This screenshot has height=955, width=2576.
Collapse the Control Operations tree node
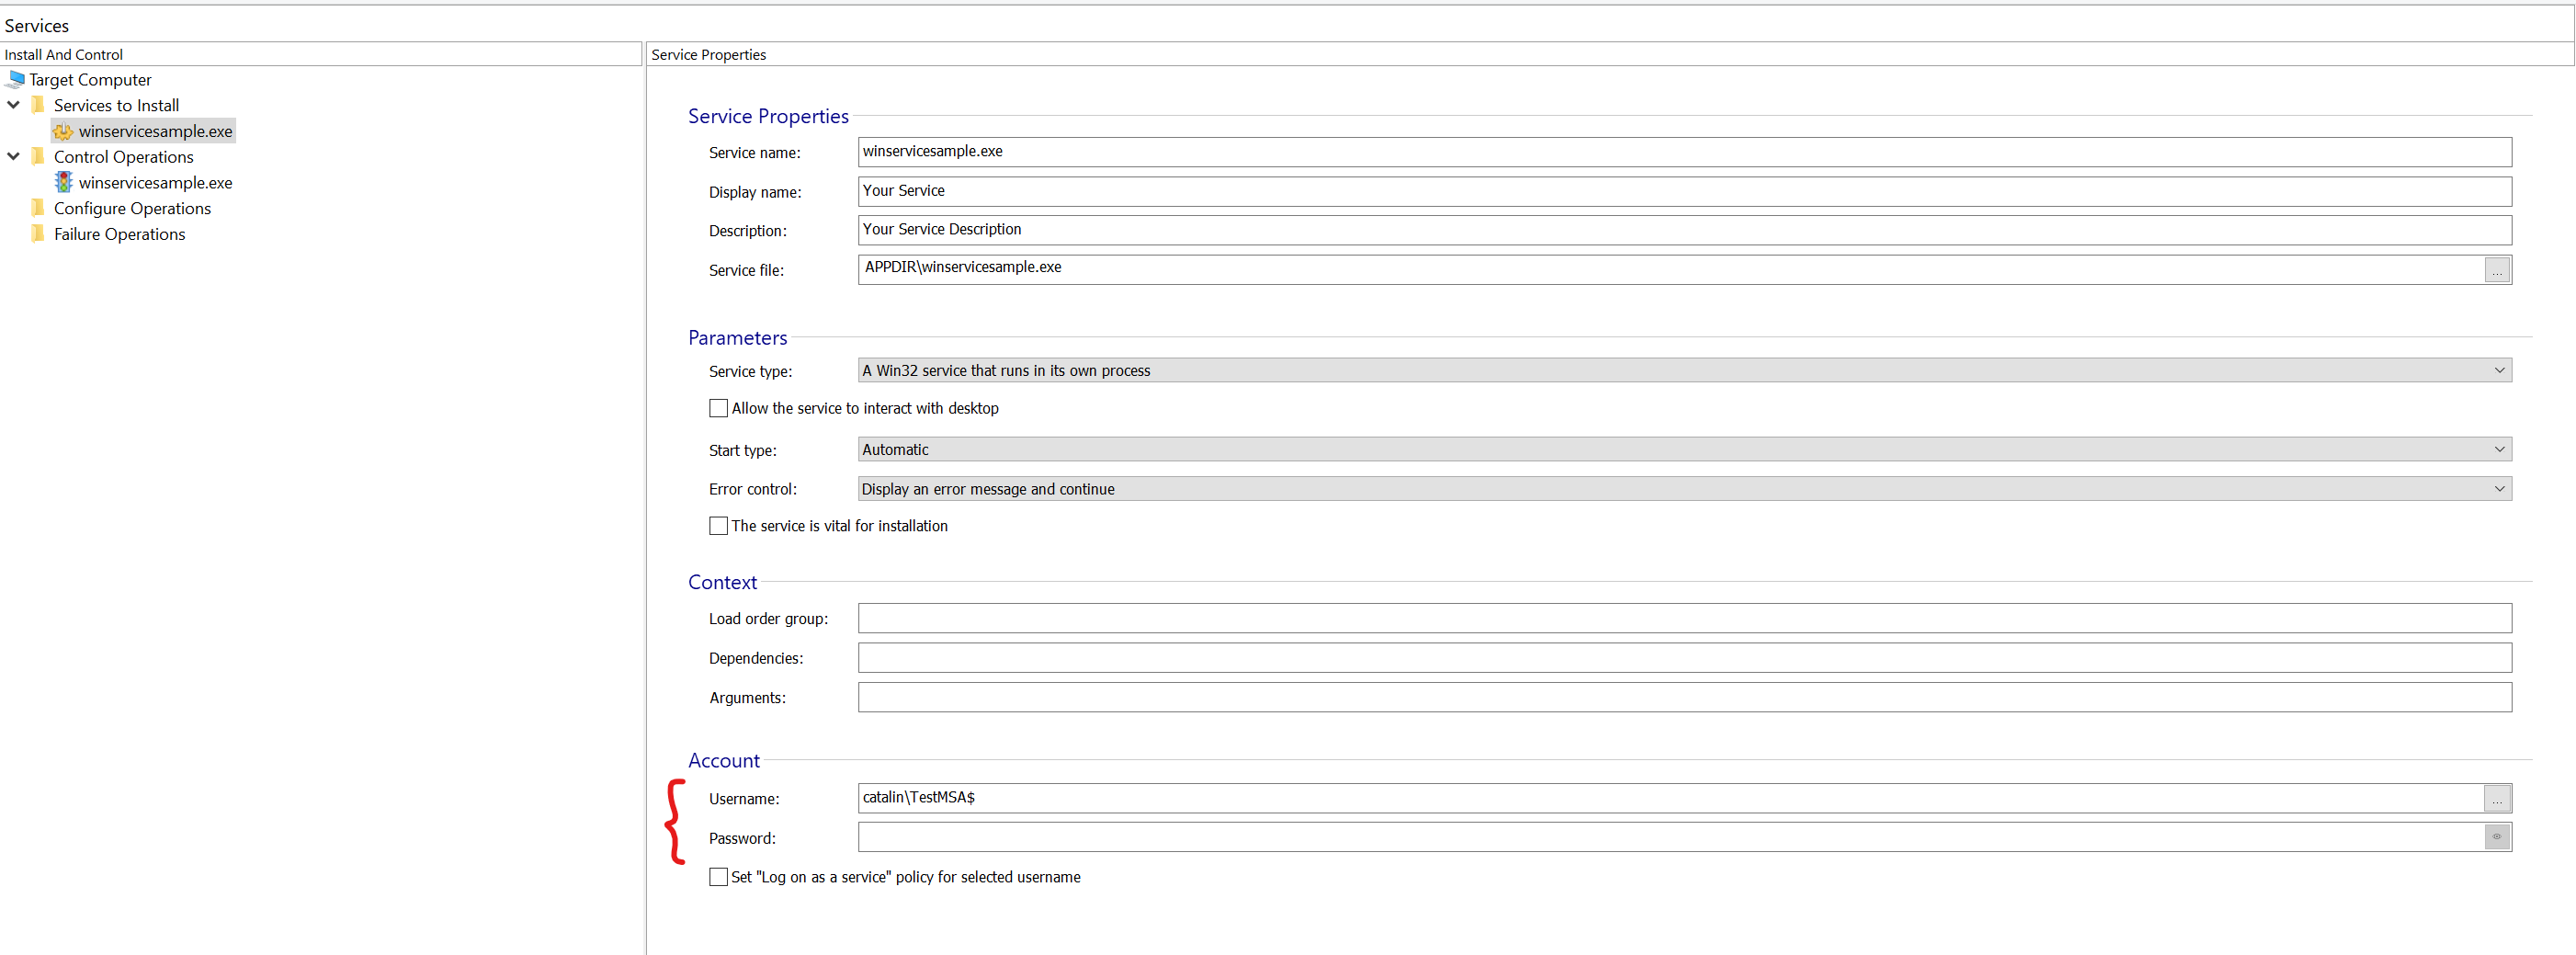click(13, 157)
